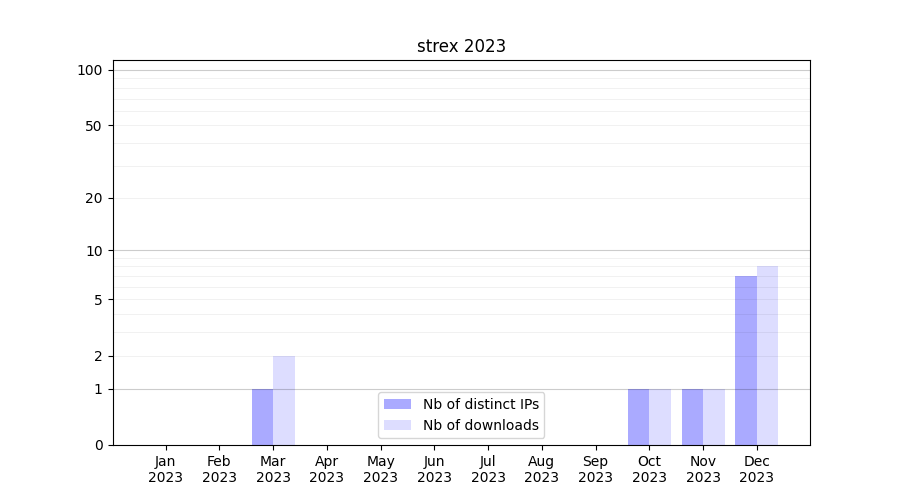Screen dimensions: 900x500
Task: Click the March distinct IPs bar
Action: click(x=262, y=417)
